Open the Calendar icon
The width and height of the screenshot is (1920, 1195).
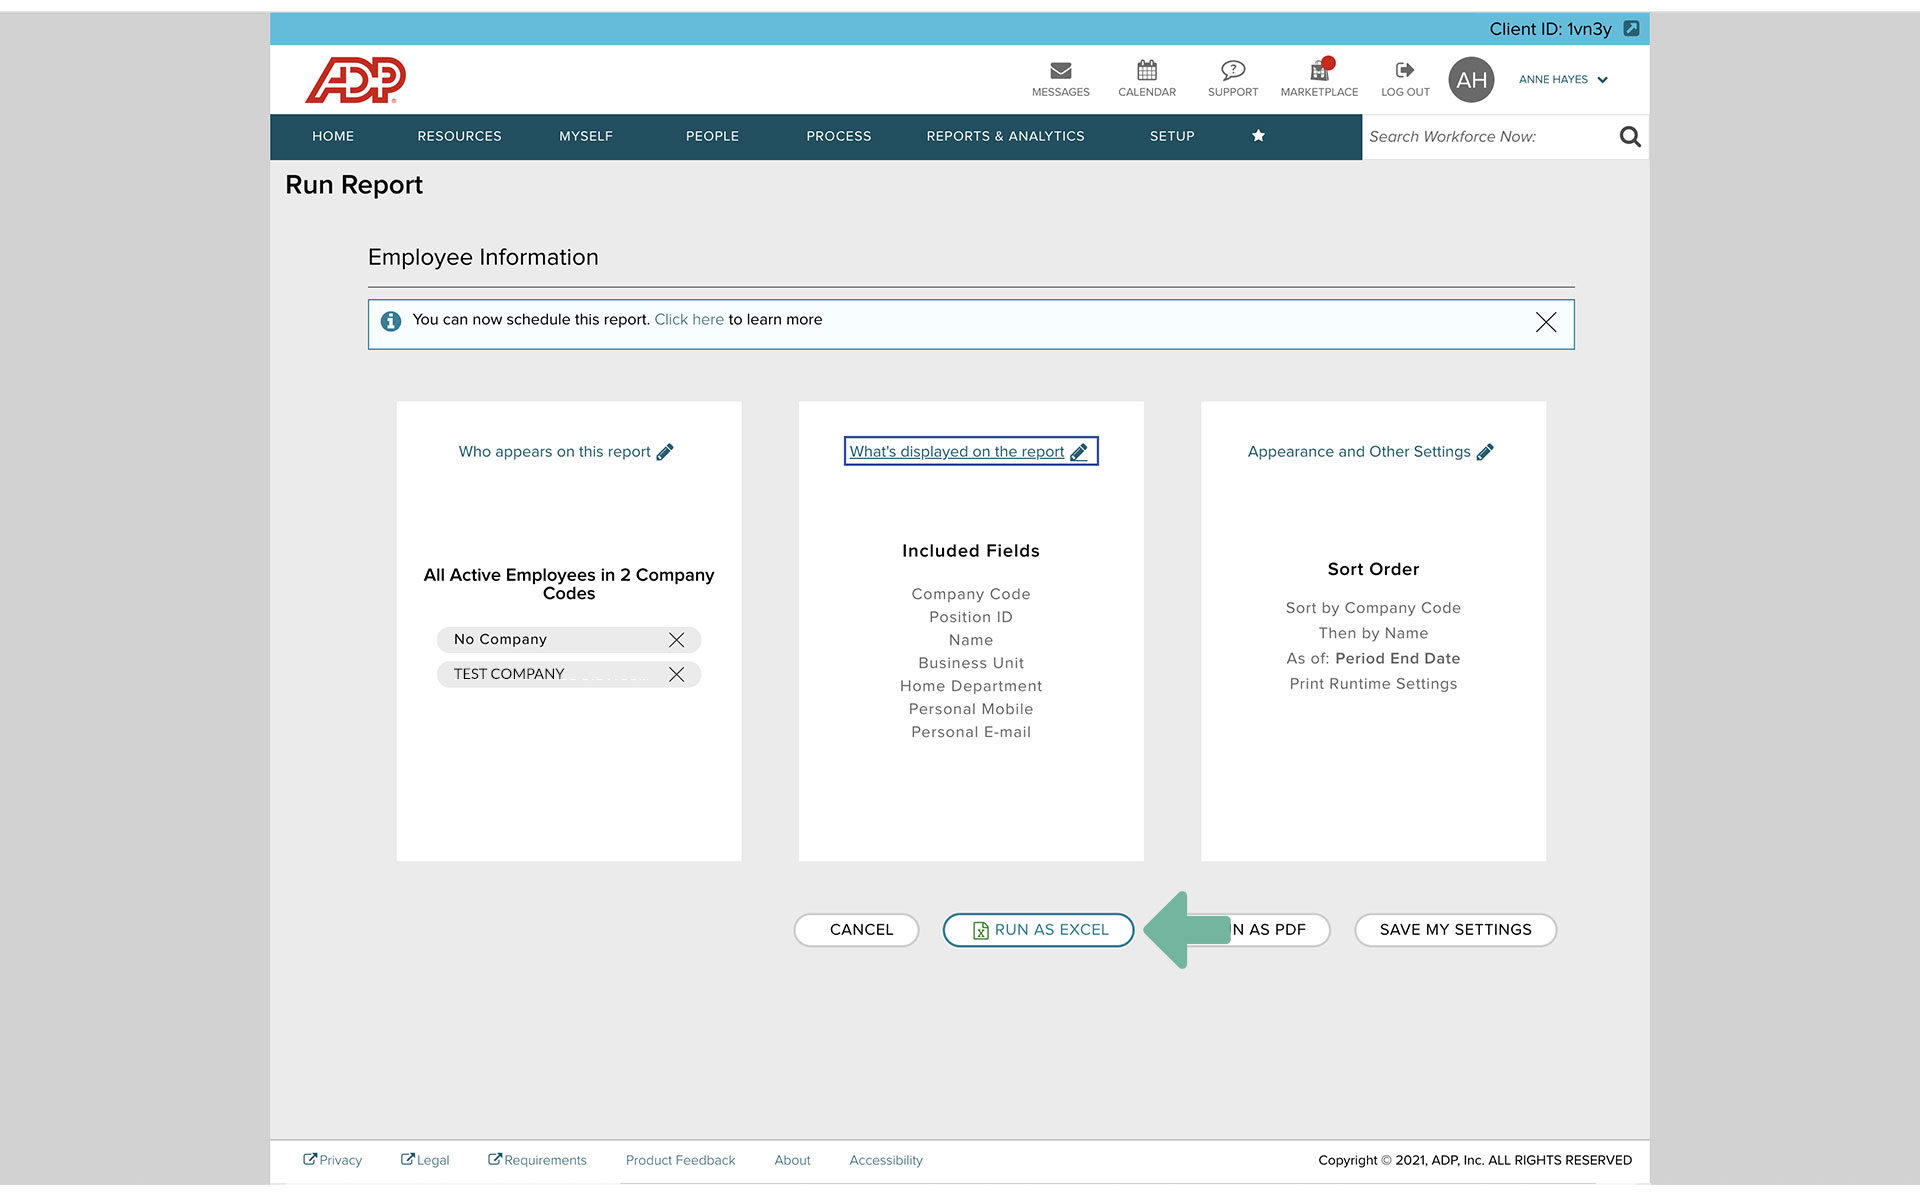tap(1147, 70)
